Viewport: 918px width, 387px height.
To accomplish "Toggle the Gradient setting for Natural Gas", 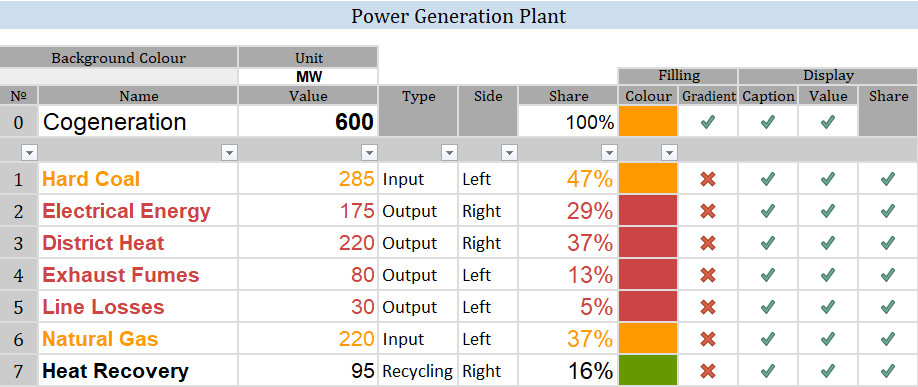I will (708, 339).
